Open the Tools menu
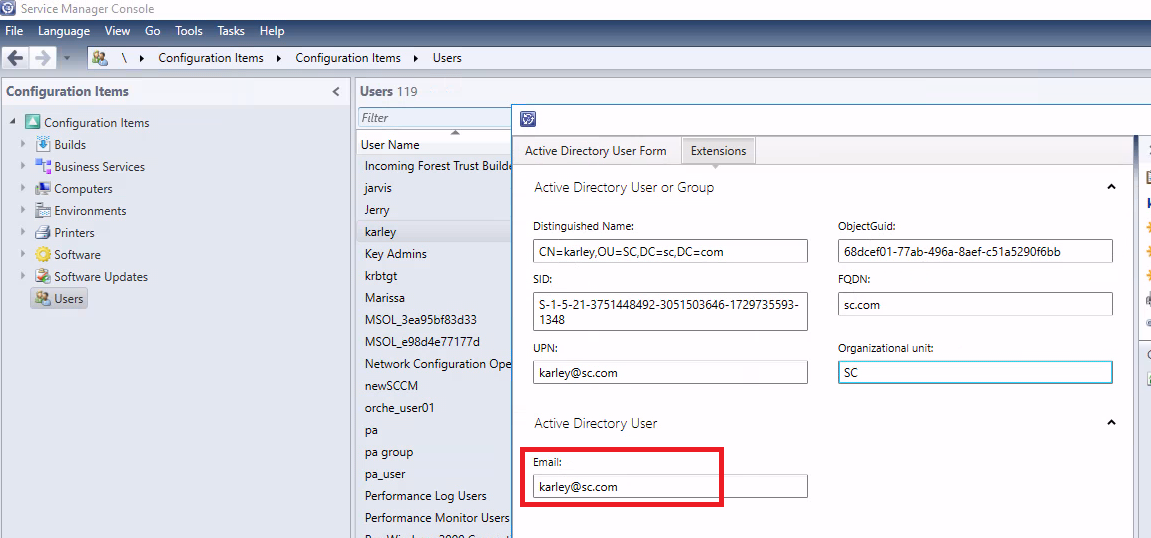 point(189,31)
